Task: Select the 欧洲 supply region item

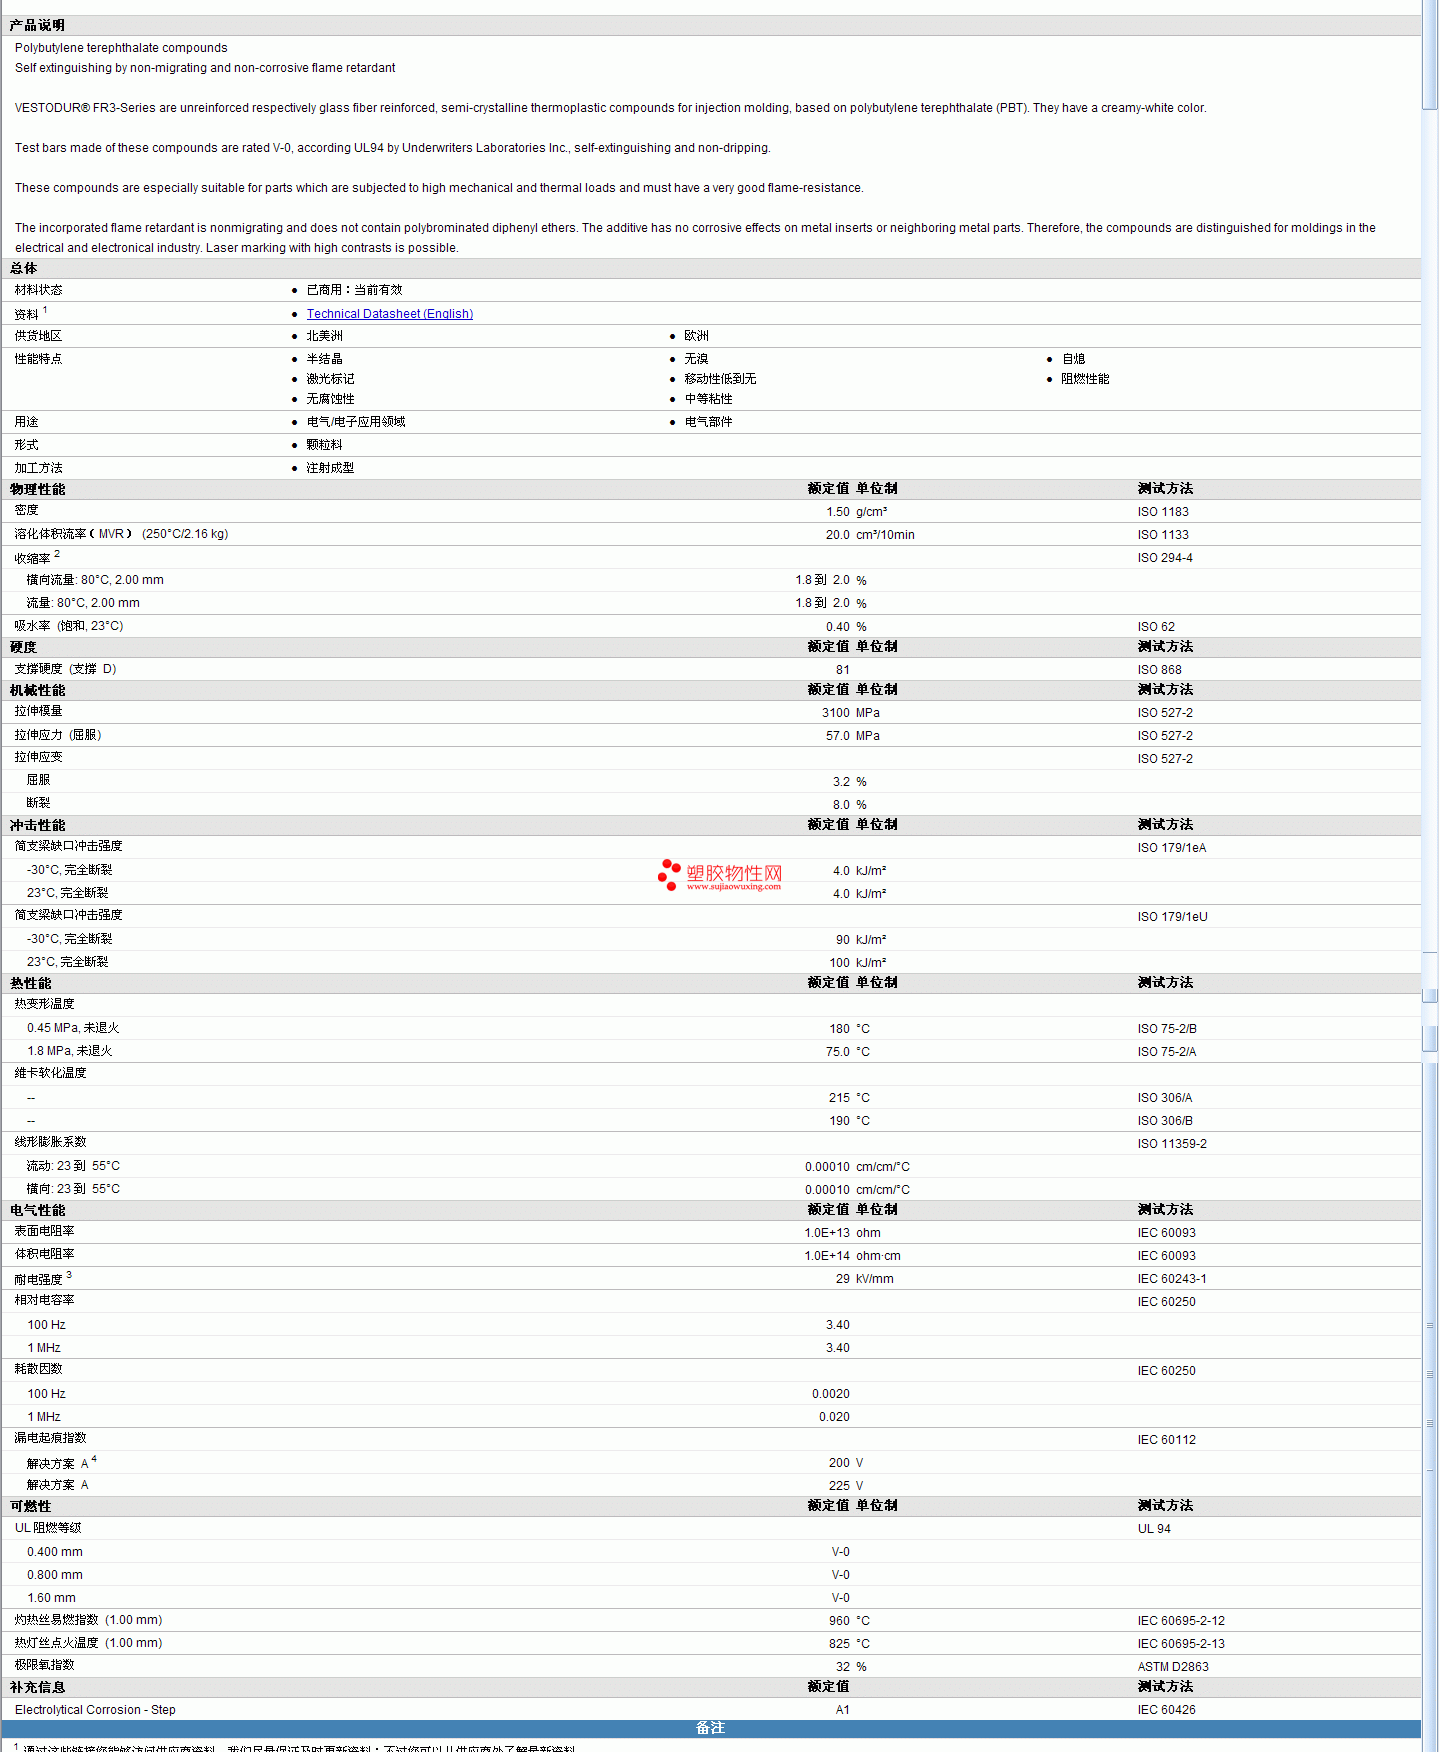Action: point(696,336)
